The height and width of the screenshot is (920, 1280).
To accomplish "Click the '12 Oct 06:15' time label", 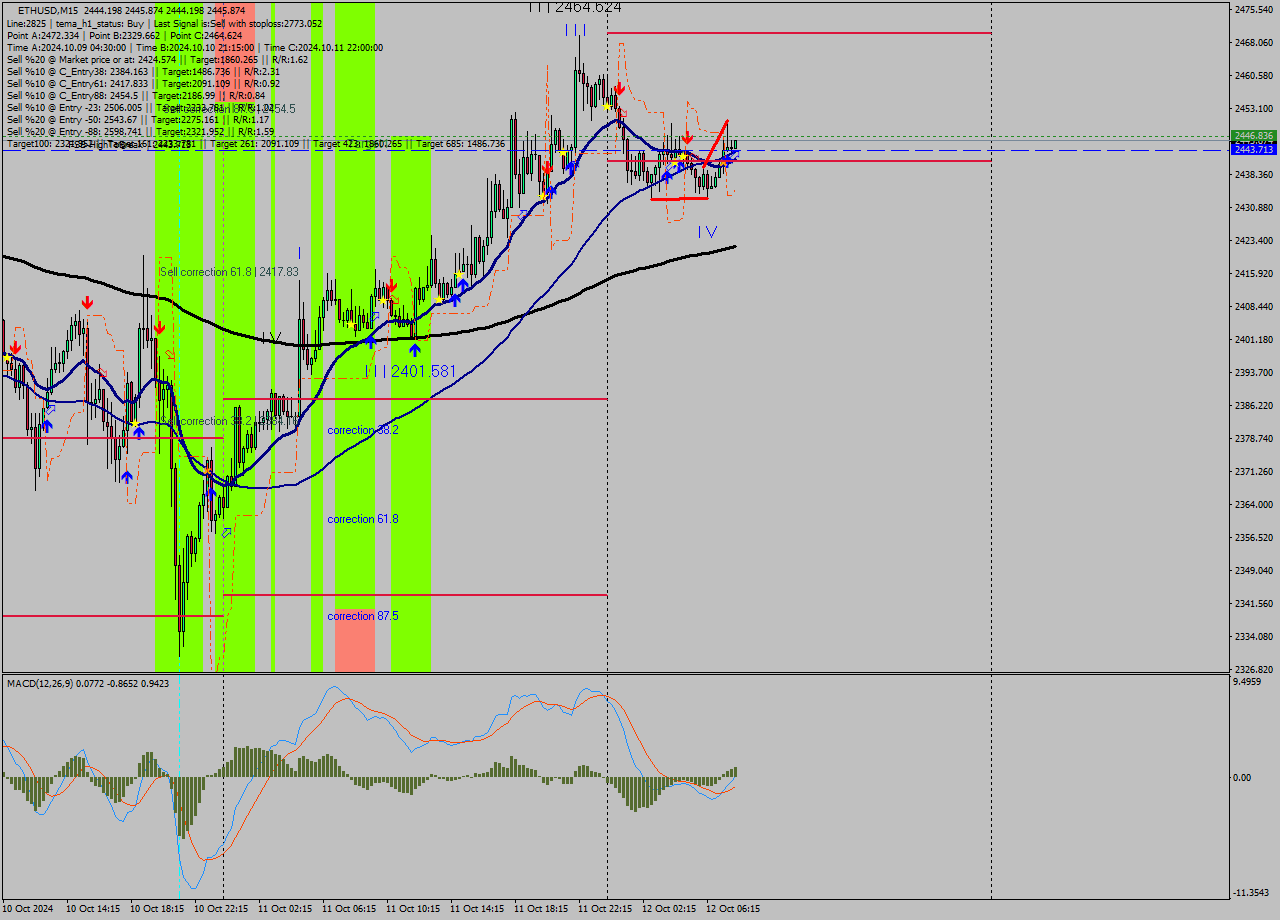I will click(733, 909).
